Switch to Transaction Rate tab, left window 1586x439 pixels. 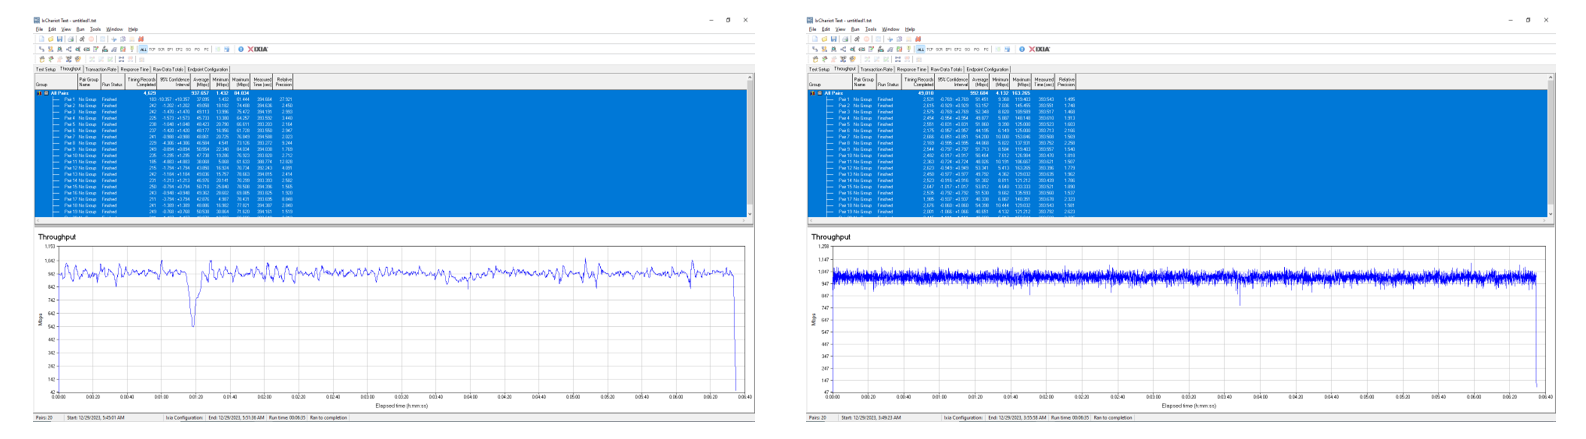point(101,69)
